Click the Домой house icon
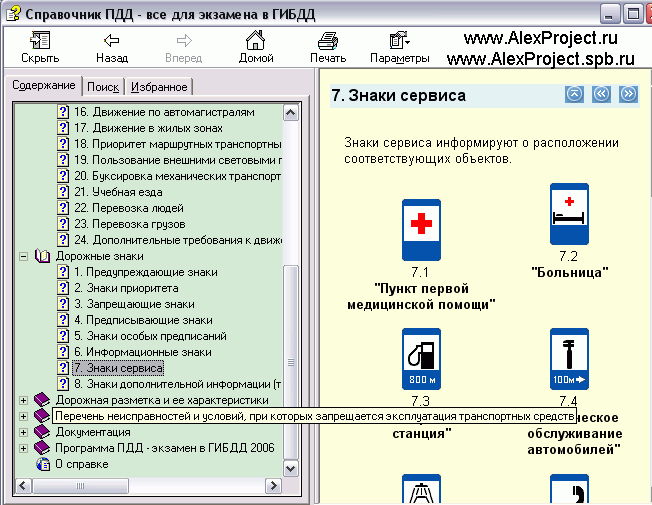 [255, 40]
